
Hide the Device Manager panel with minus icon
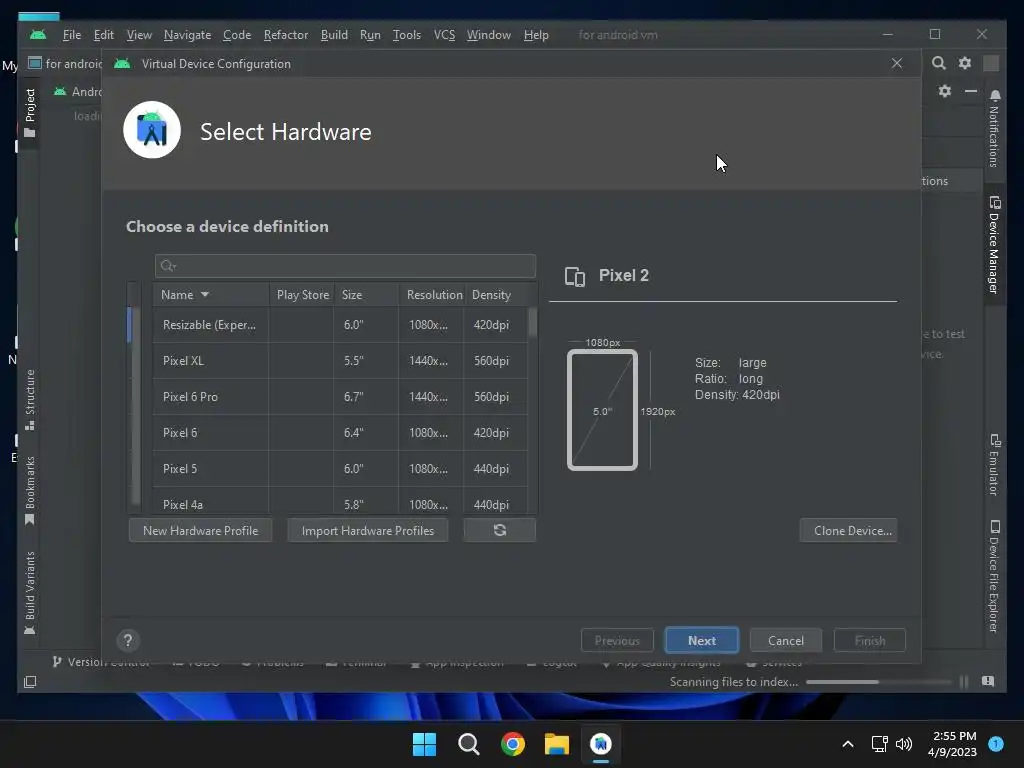pos(971,91)
